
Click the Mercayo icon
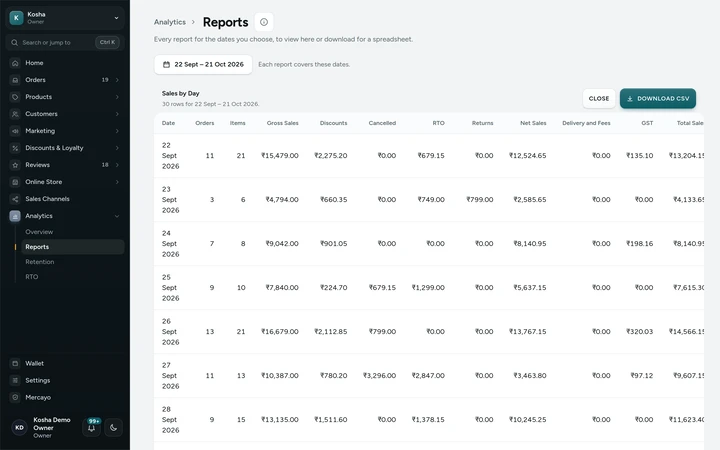click(15, 397)
